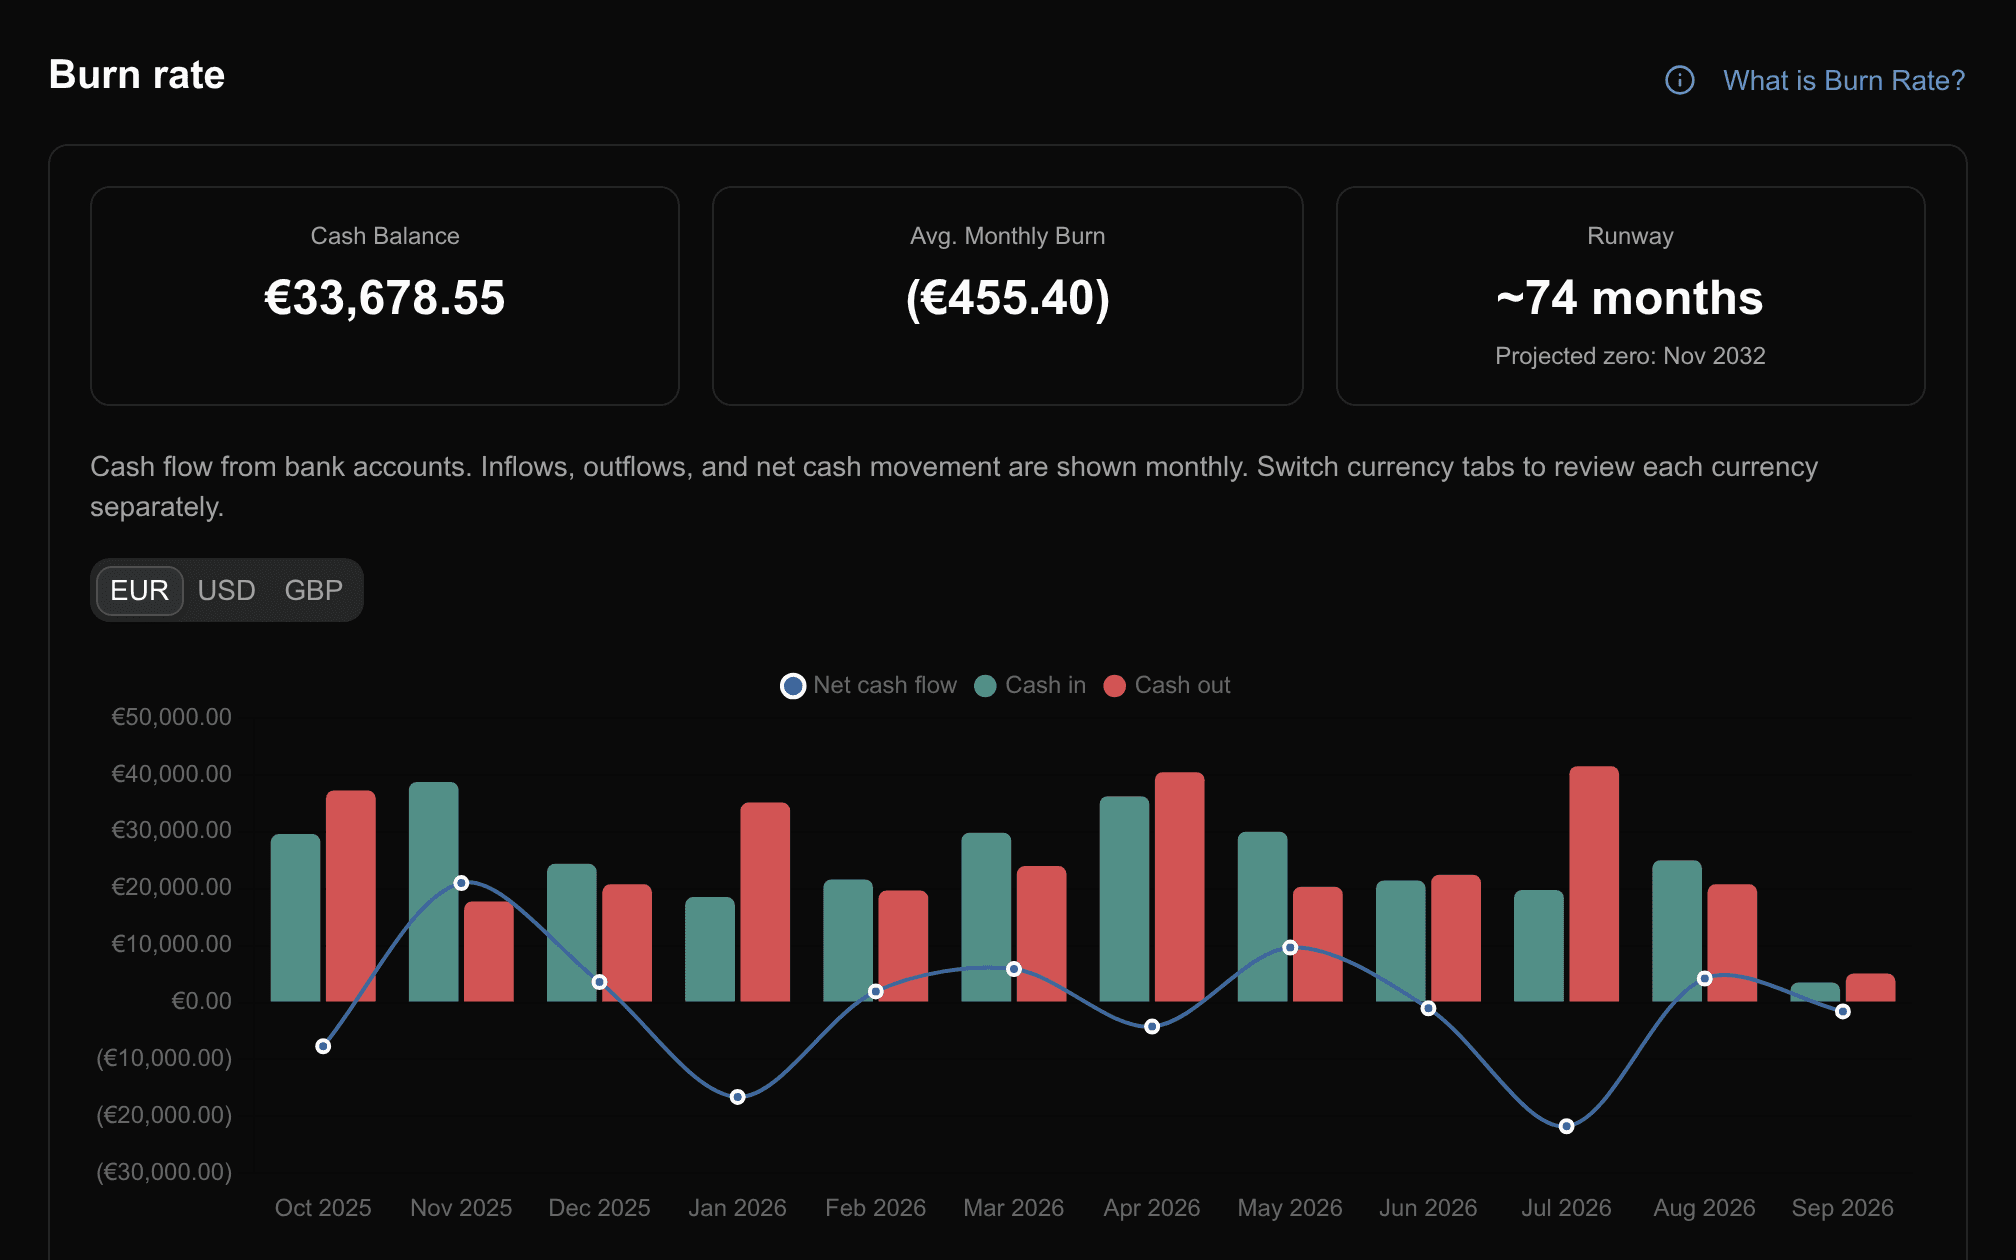Click the Jul 2026 net cash flow point
Image resolution: width=2016 pixels, height=1260 pixels.
(x=1566, y=1126)
